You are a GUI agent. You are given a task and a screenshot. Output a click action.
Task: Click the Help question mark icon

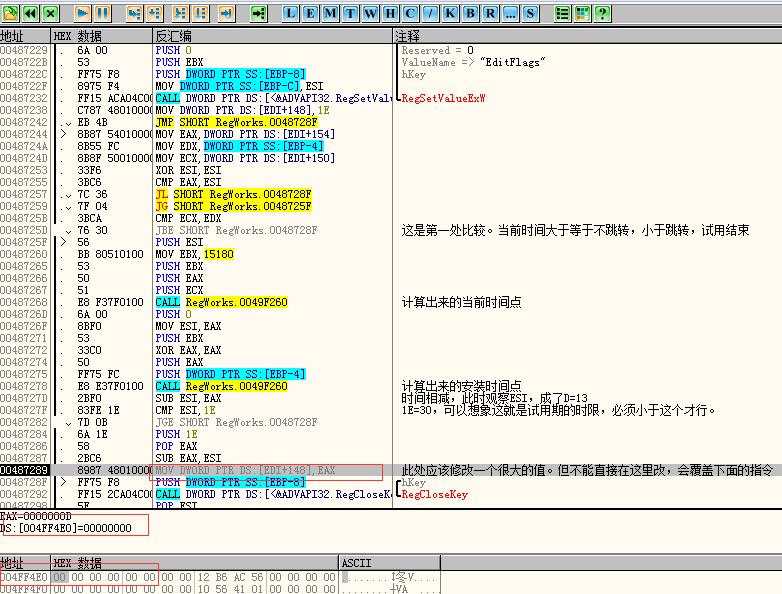[x=603, y=13]
